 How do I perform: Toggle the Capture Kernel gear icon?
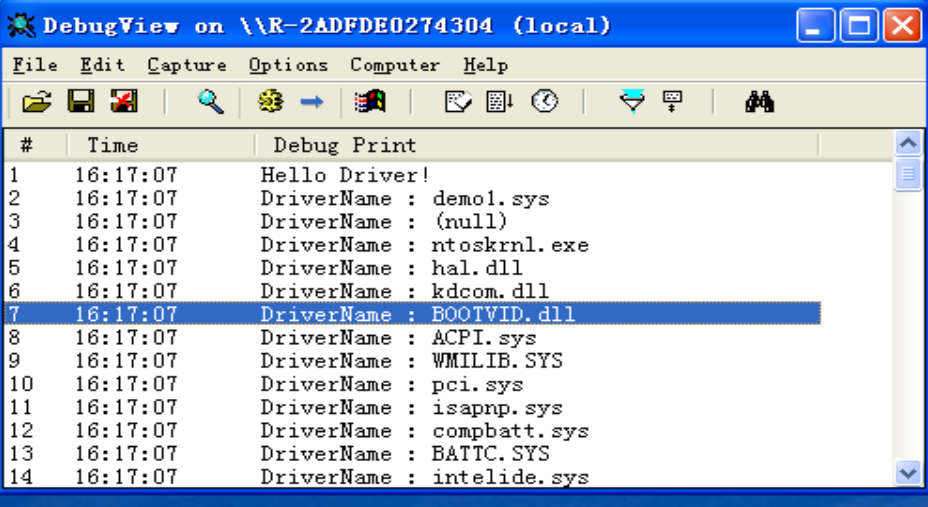(270, 102)
